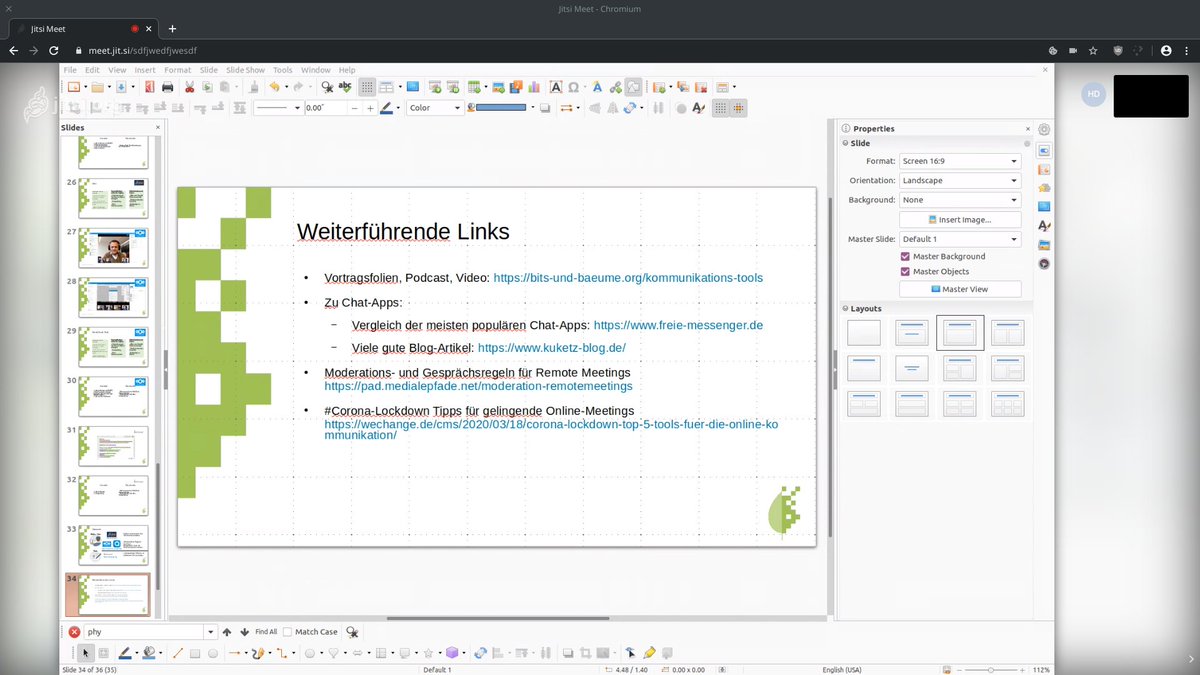Click the Special Character omega icon
This screenshot has height=675, width=1200.
click(x=573, y=87)
